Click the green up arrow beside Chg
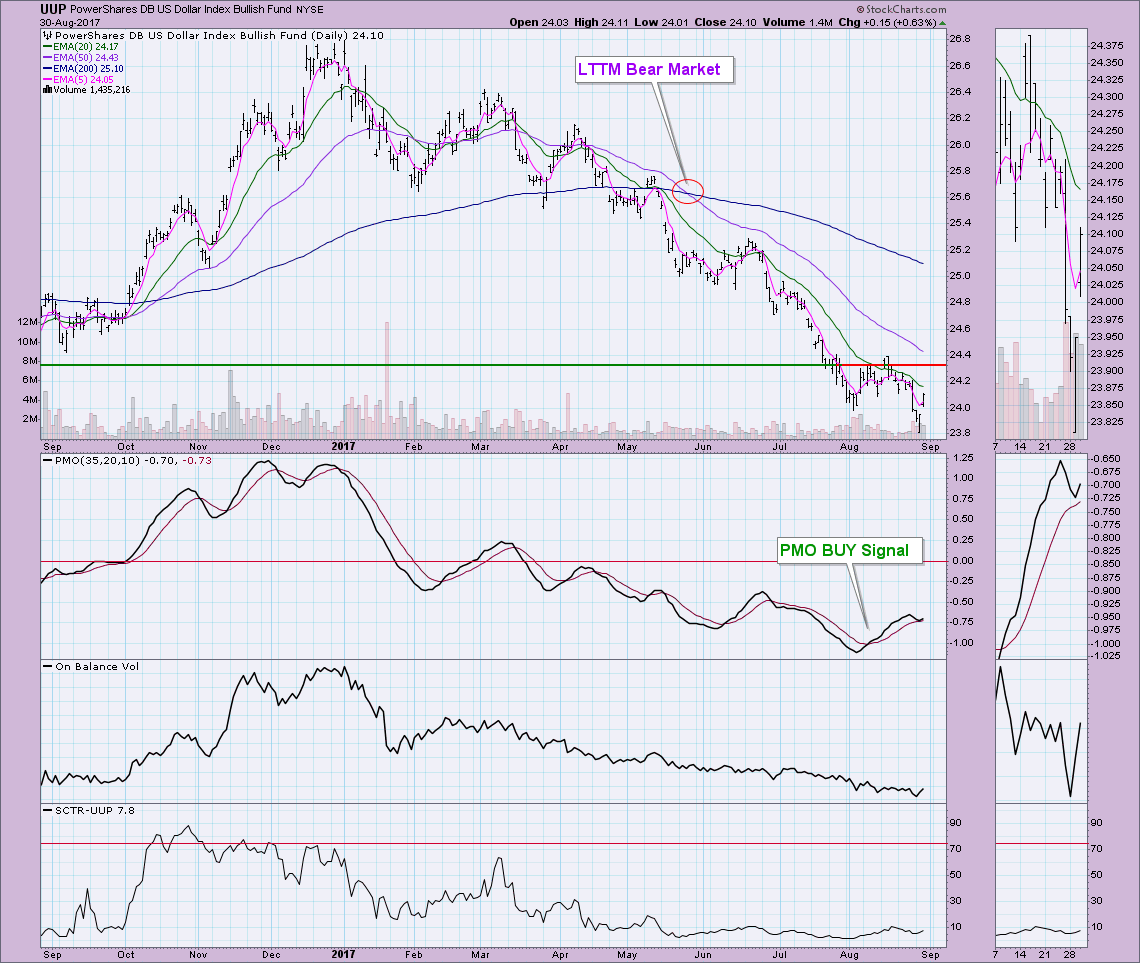Viewport: 1140px width, 963px height. pos(944,22)
